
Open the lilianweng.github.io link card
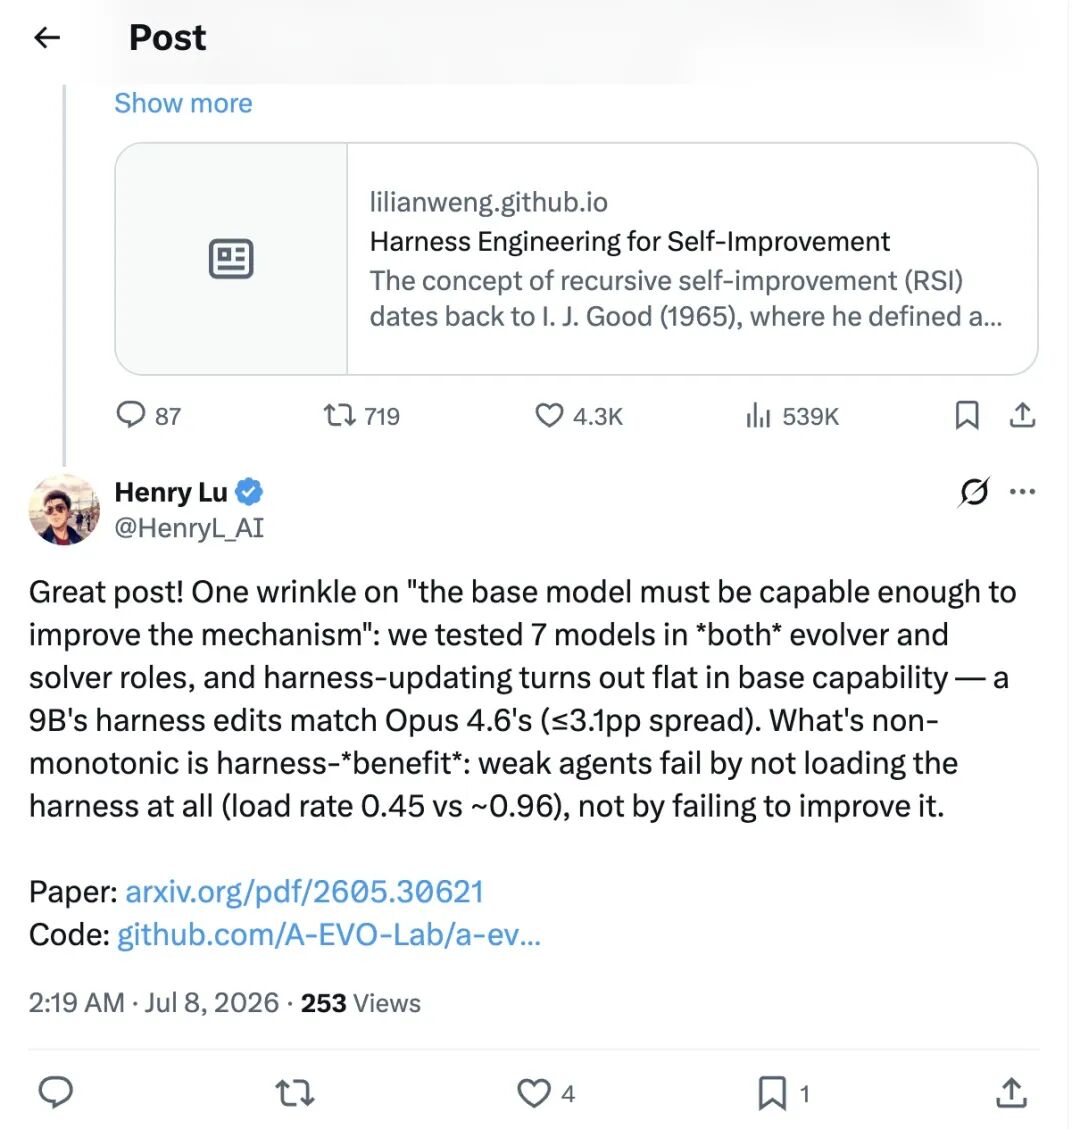(576, 258)
